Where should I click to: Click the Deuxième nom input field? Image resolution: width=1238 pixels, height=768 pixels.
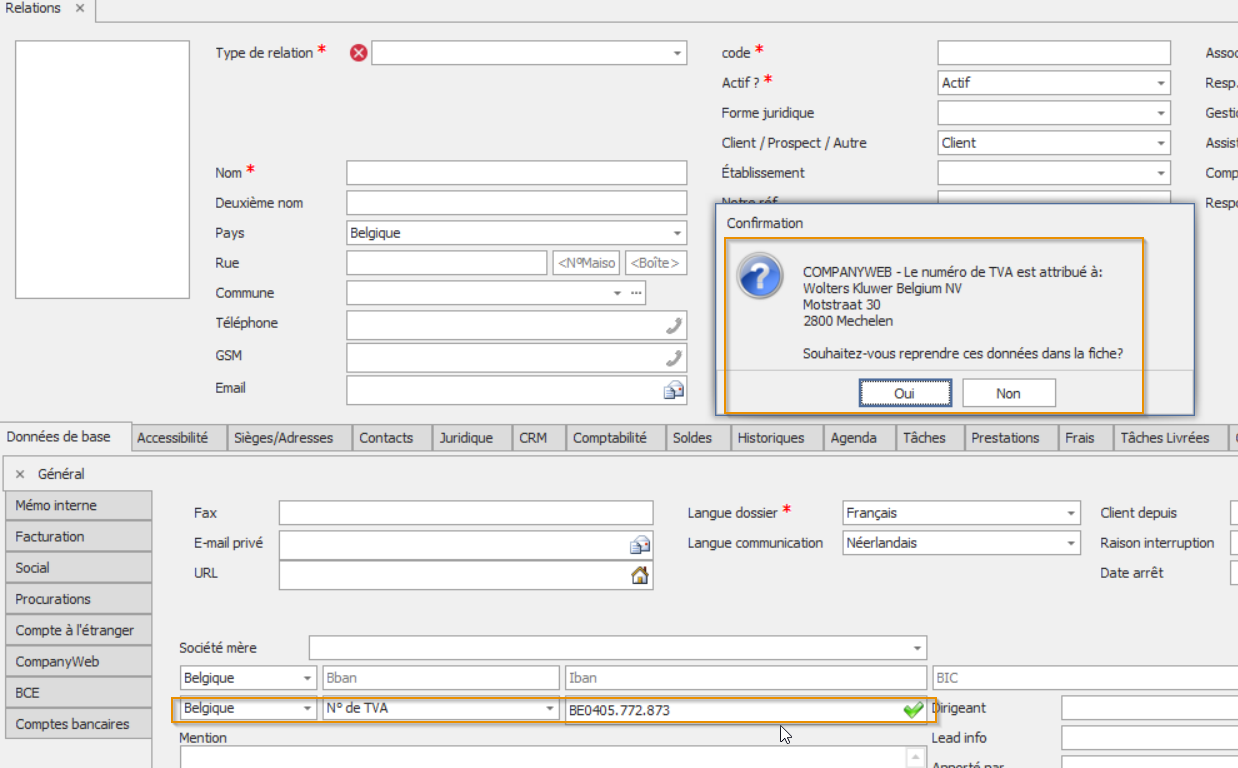517,203
